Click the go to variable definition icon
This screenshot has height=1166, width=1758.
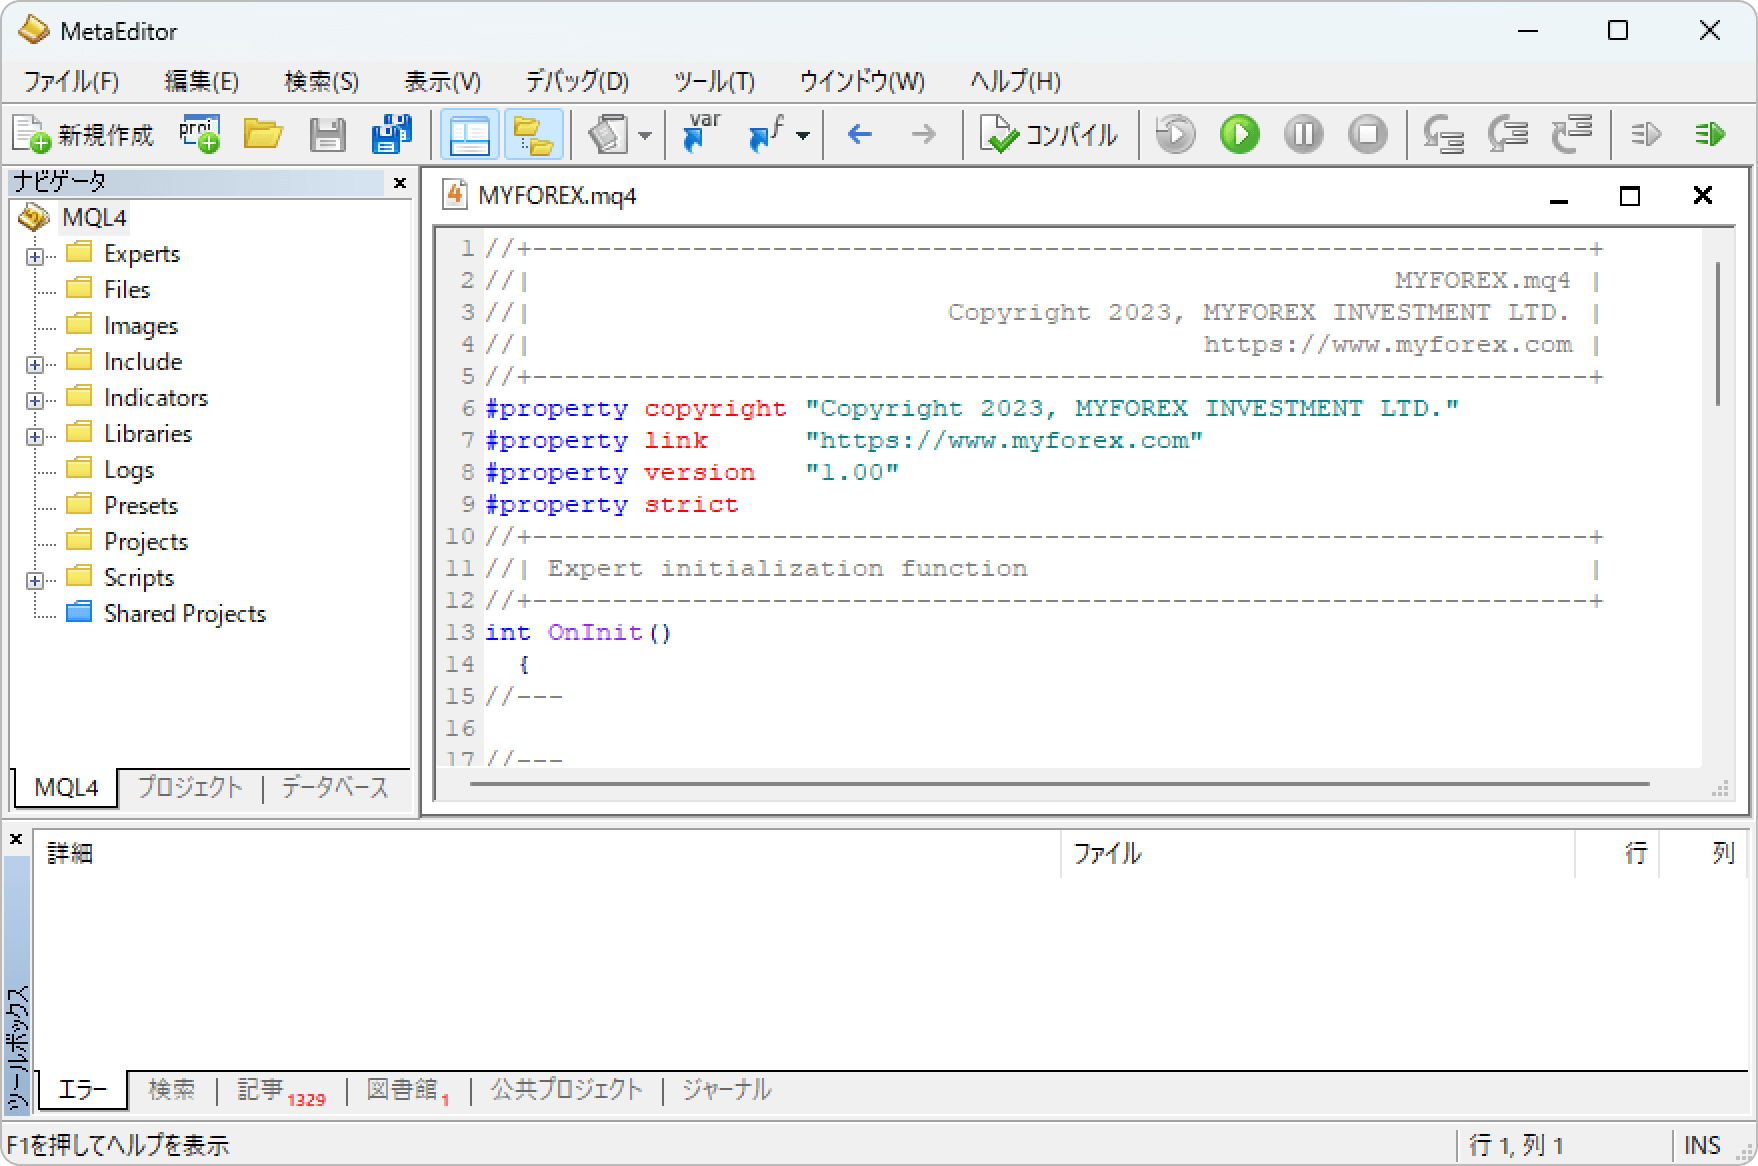click(701, 134)
